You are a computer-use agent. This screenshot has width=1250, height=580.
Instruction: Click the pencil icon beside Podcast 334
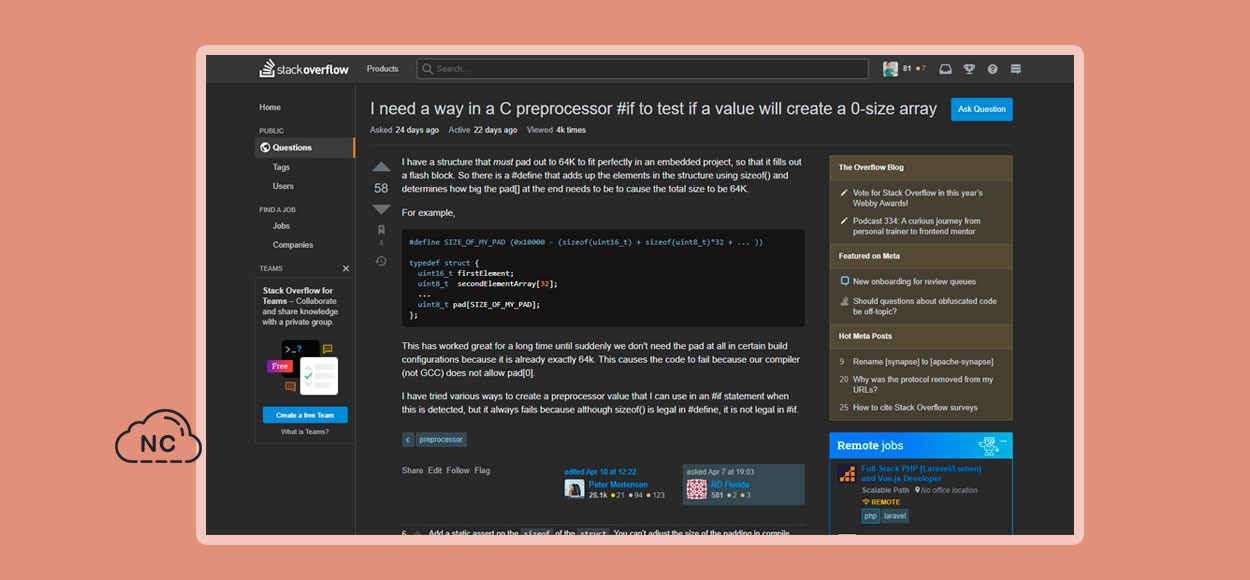[845, 221]
